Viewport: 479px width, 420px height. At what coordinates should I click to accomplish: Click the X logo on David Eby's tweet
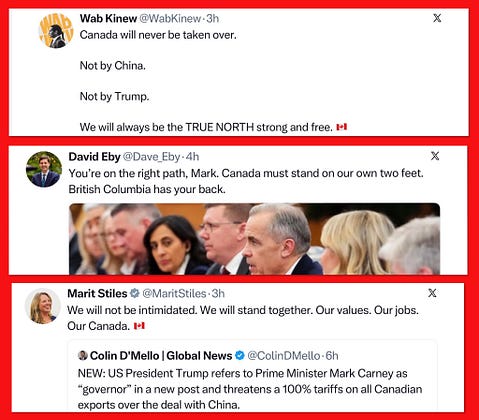point(435,156)
